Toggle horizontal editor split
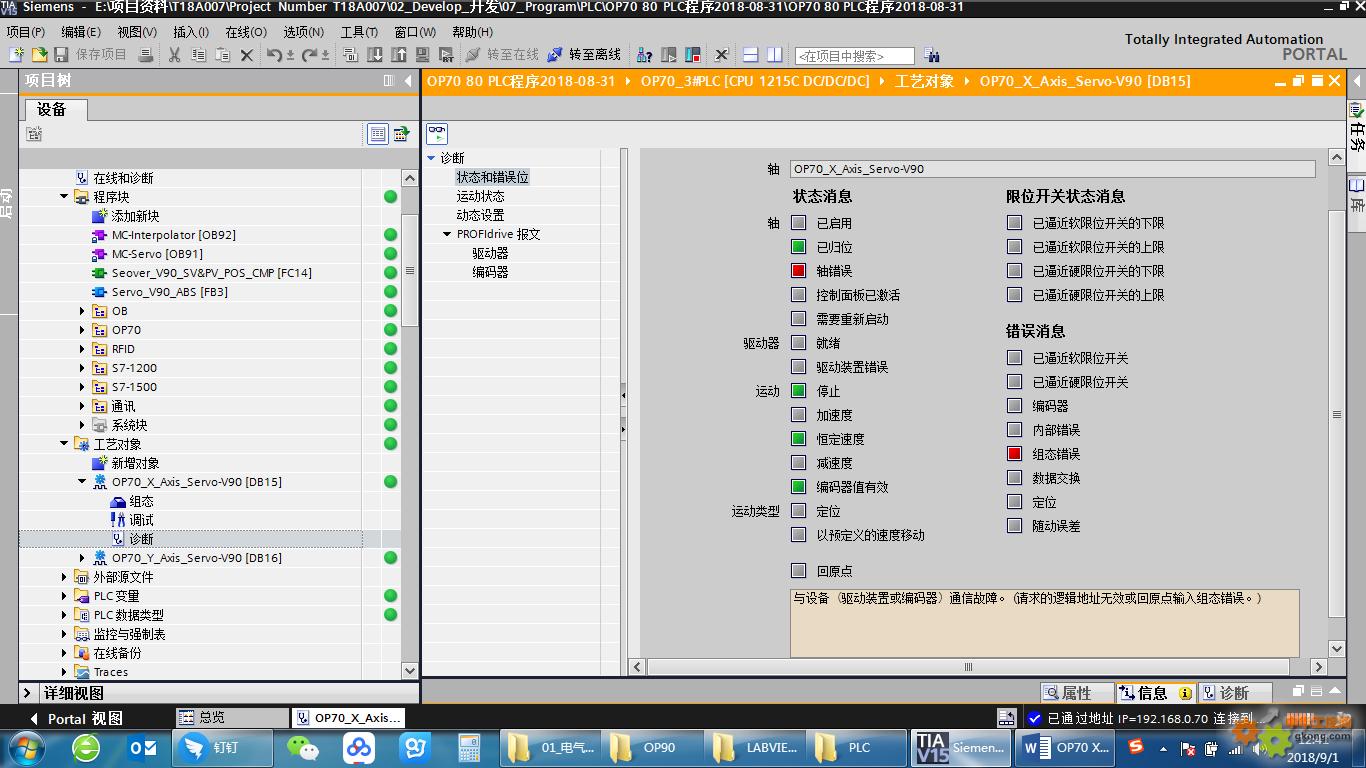The width and height of the screenshot is (1366, 768). [750, 55]
